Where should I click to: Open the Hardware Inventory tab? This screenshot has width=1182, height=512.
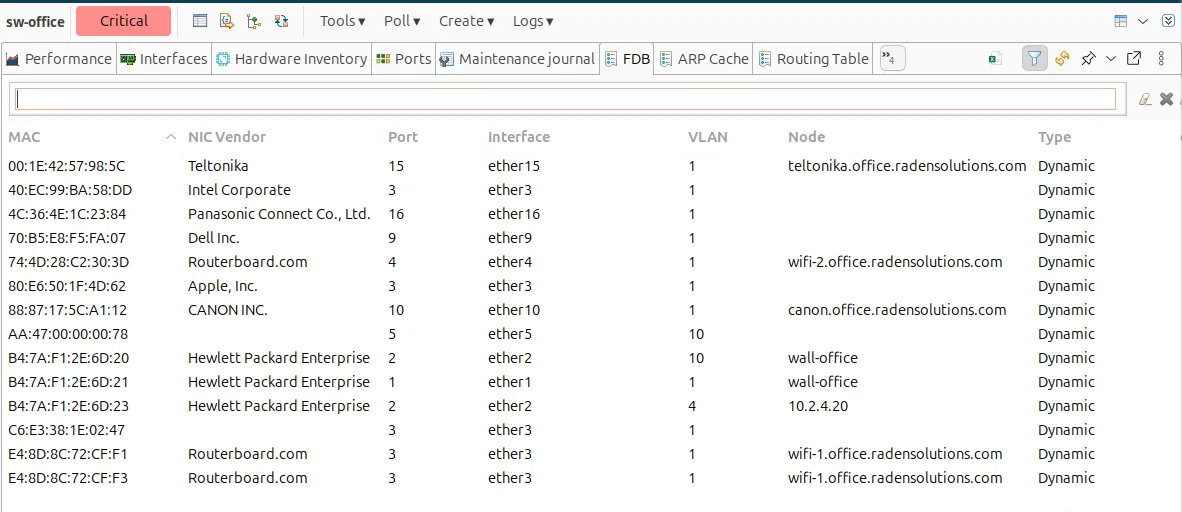[x=291, y=59]
